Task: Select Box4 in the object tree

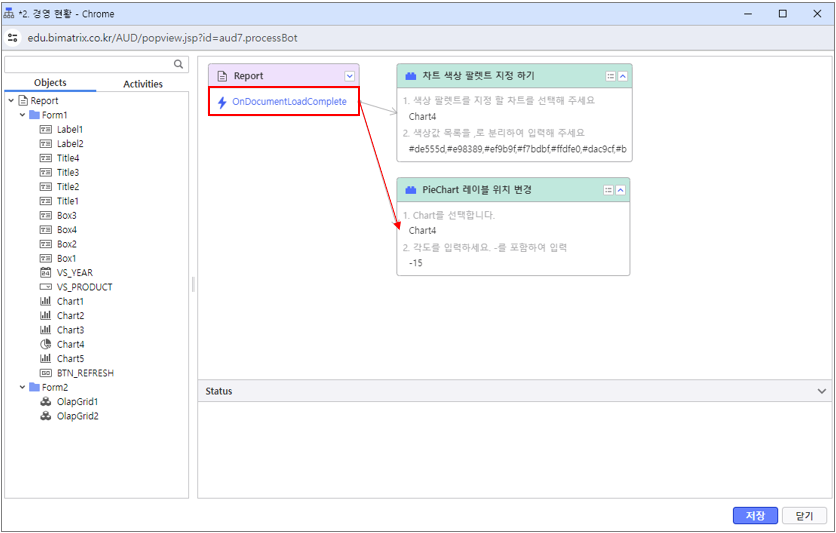Action: point(67,230)
